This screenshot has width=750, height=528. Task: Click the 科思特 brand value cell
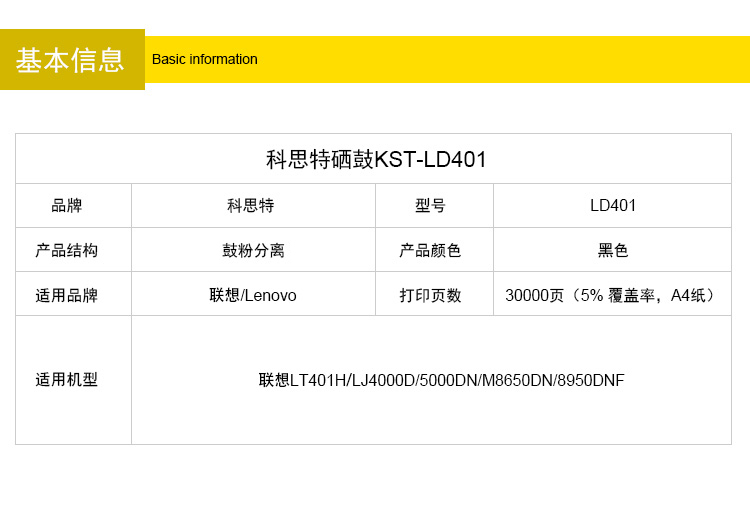tap(251, 206)
